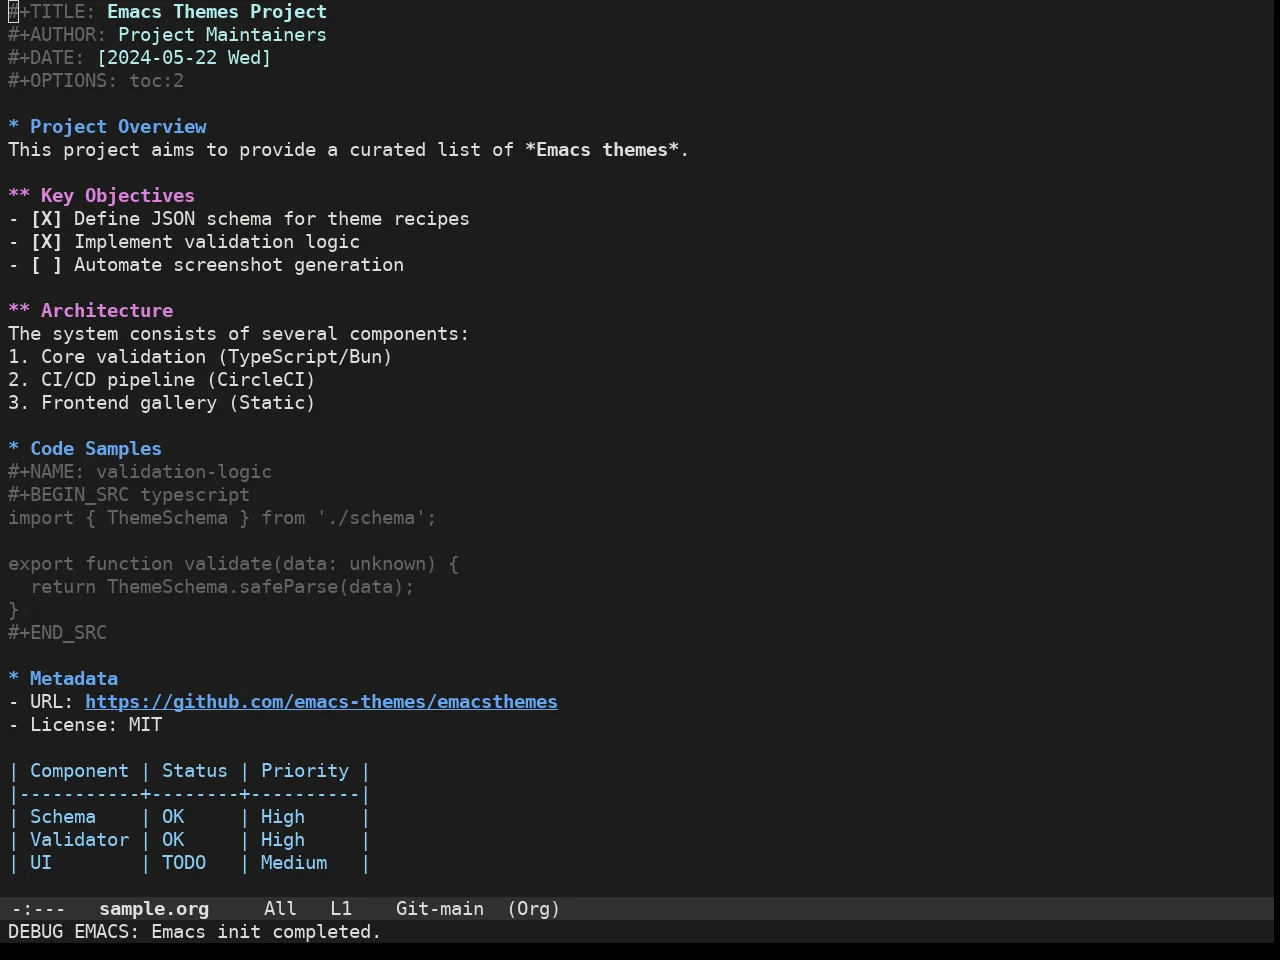Click the import ThemeSchema code line
Screen dimensions: 1280x960
[x=222, y=518]
